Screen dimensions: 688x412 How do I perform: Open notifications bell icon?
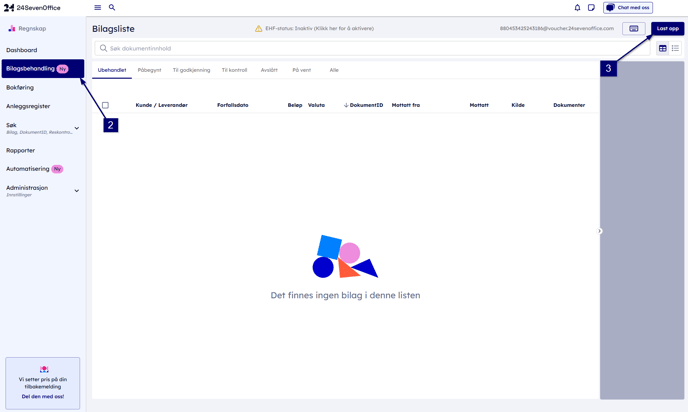pyautogui.click(x=577, y=8)
